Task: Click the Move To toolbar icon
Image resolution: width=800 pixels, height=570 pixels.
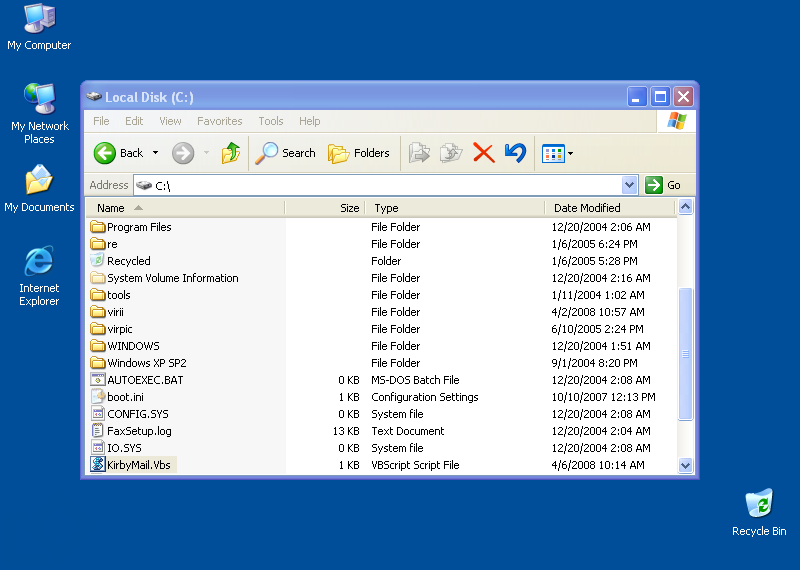Action: (x=419, y=153)
